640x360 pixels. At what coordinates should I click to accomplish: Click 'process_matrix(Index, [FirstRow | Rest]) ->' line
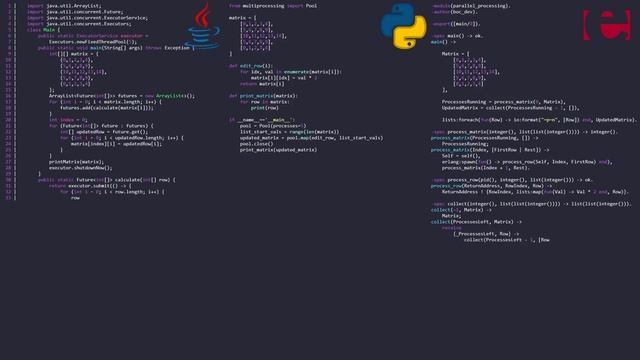point(490,150)
